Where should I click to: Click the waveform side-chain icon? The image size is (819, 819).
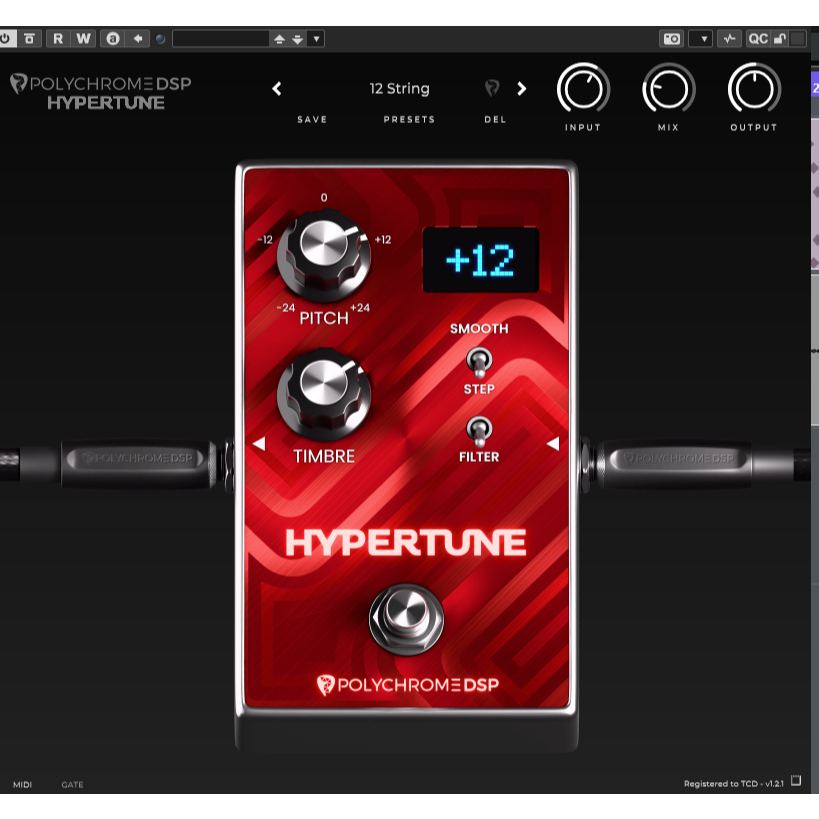[729, 39]
